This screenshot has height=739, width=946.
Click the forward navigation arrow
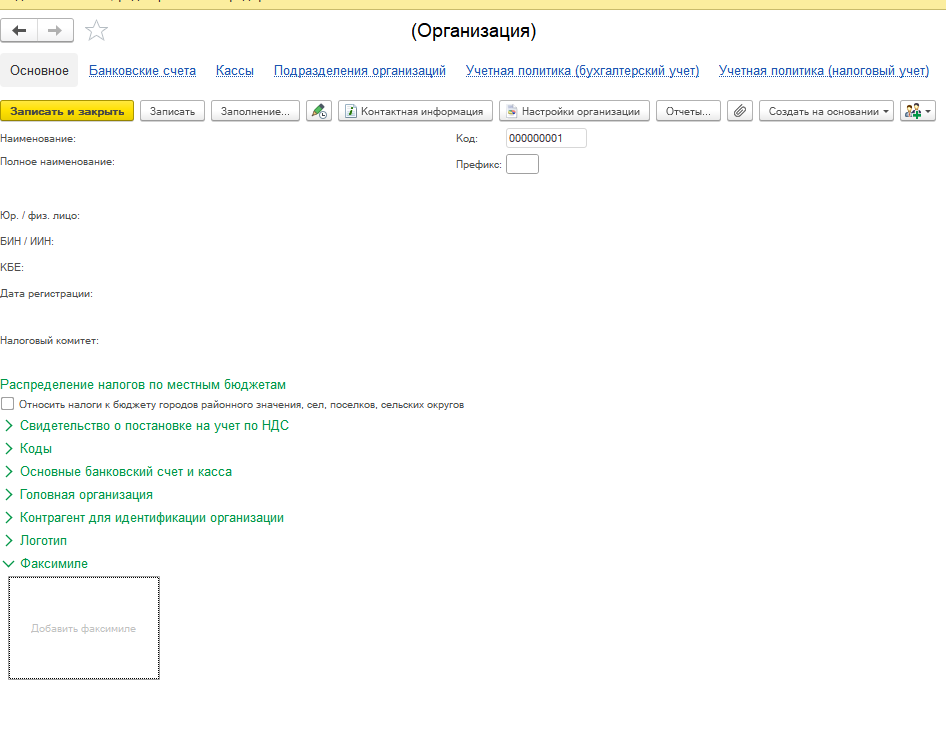click(56, 31)
